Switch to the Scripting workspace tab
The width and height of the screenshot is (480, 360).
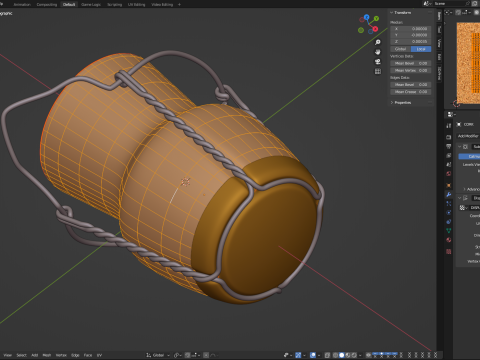coord(114,5)
